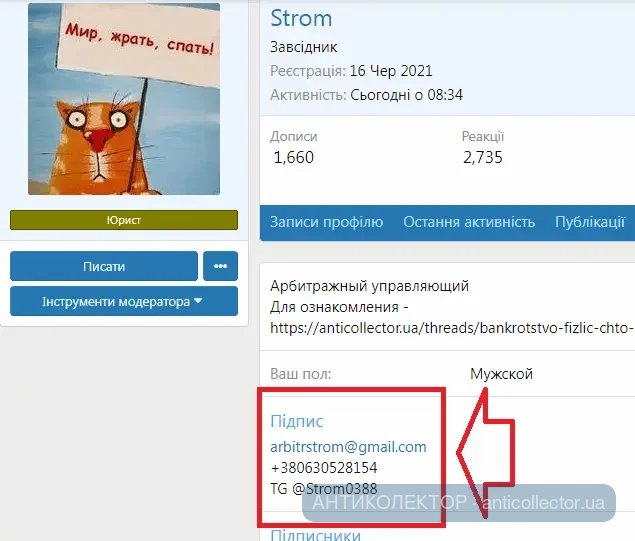Open the Остання активність tab
Image resolution: width=635 pixels, height=541 pixels.
click(469, 222)
